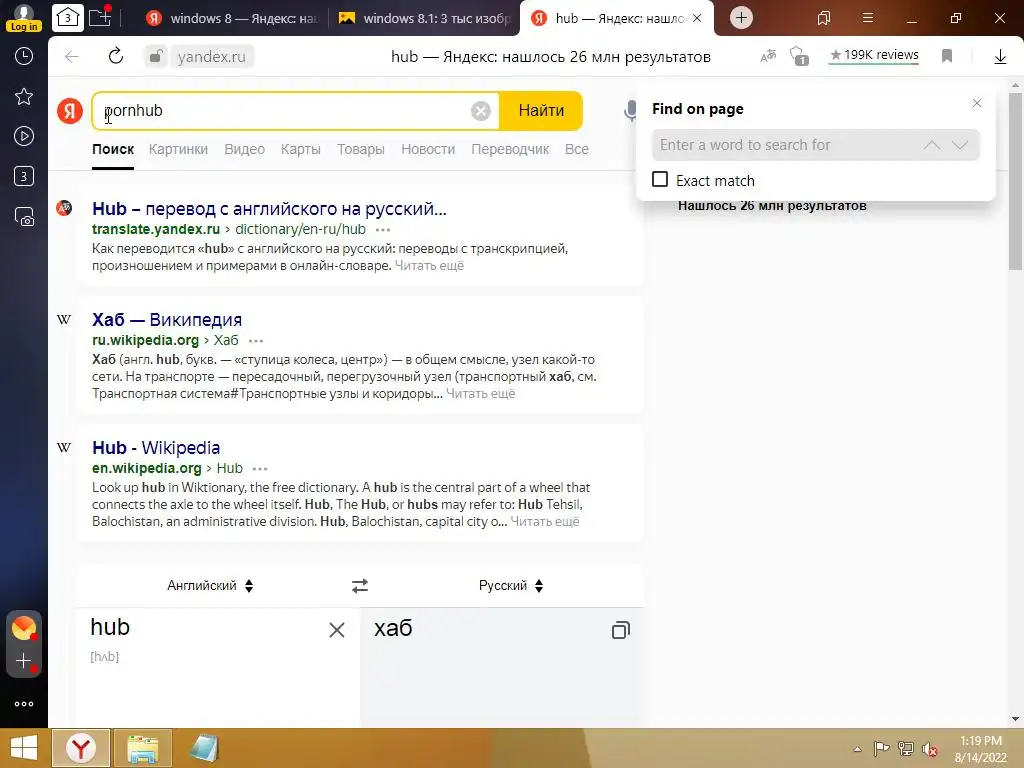The image size is (1024, 768).
Task: Open the Все search tab
Action: point(577,149)
